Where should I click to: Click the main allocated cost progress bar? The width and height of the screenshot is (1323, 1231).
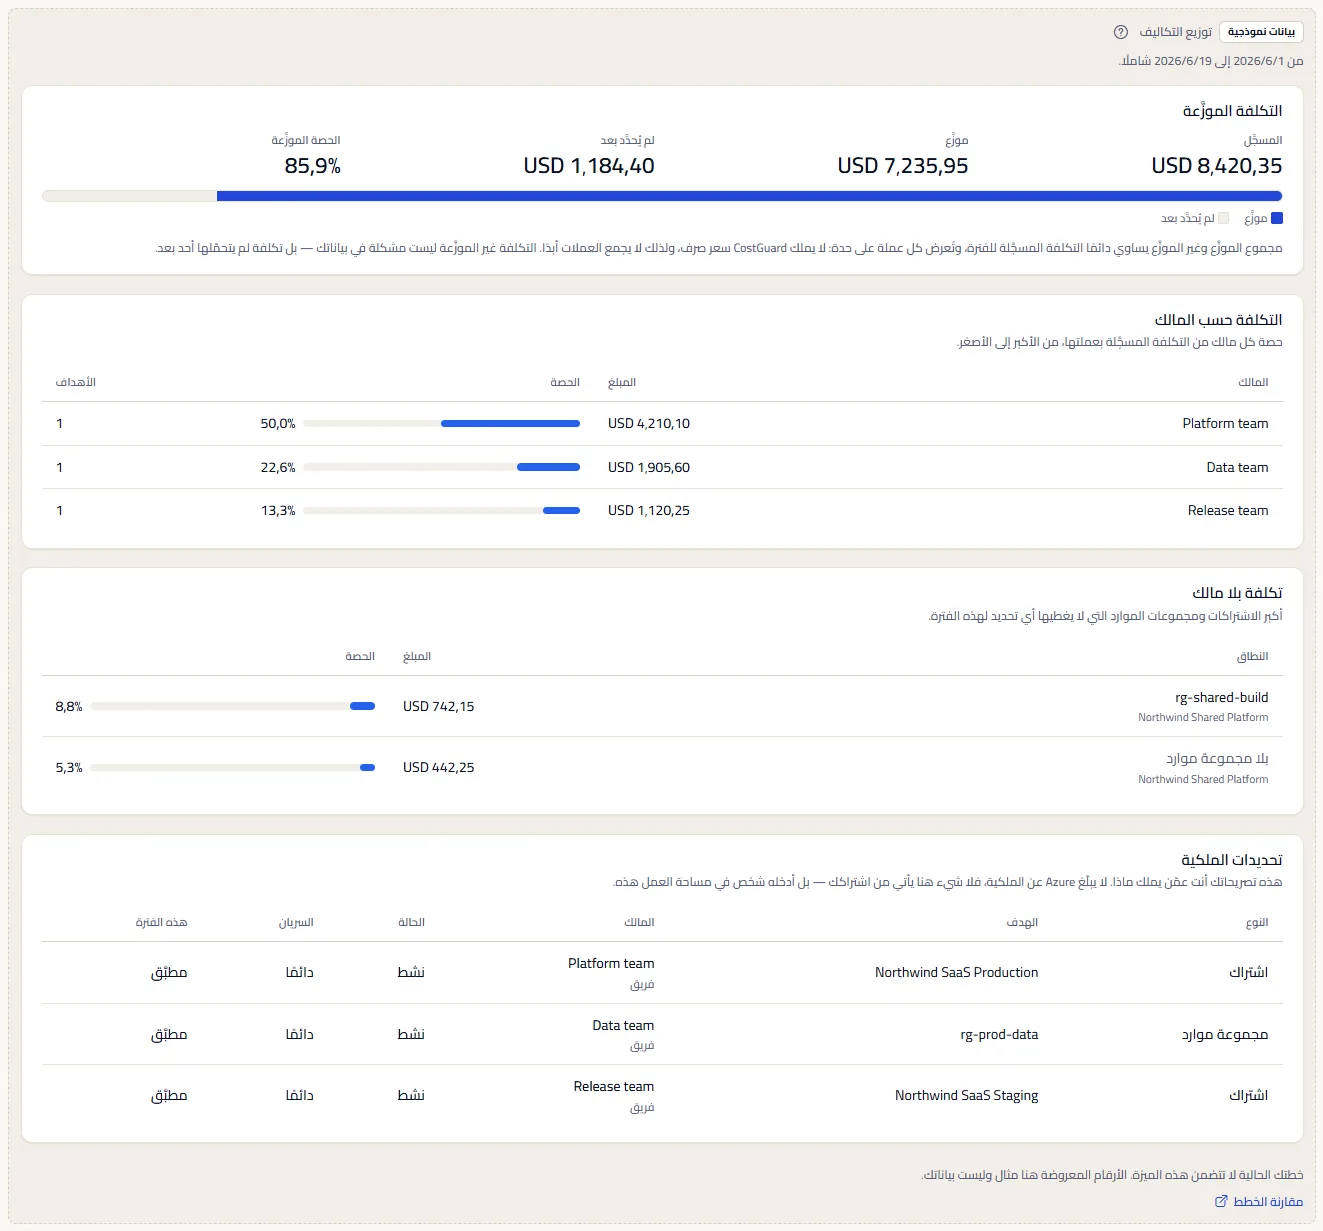pyautogui.click(x=662, y=196)
